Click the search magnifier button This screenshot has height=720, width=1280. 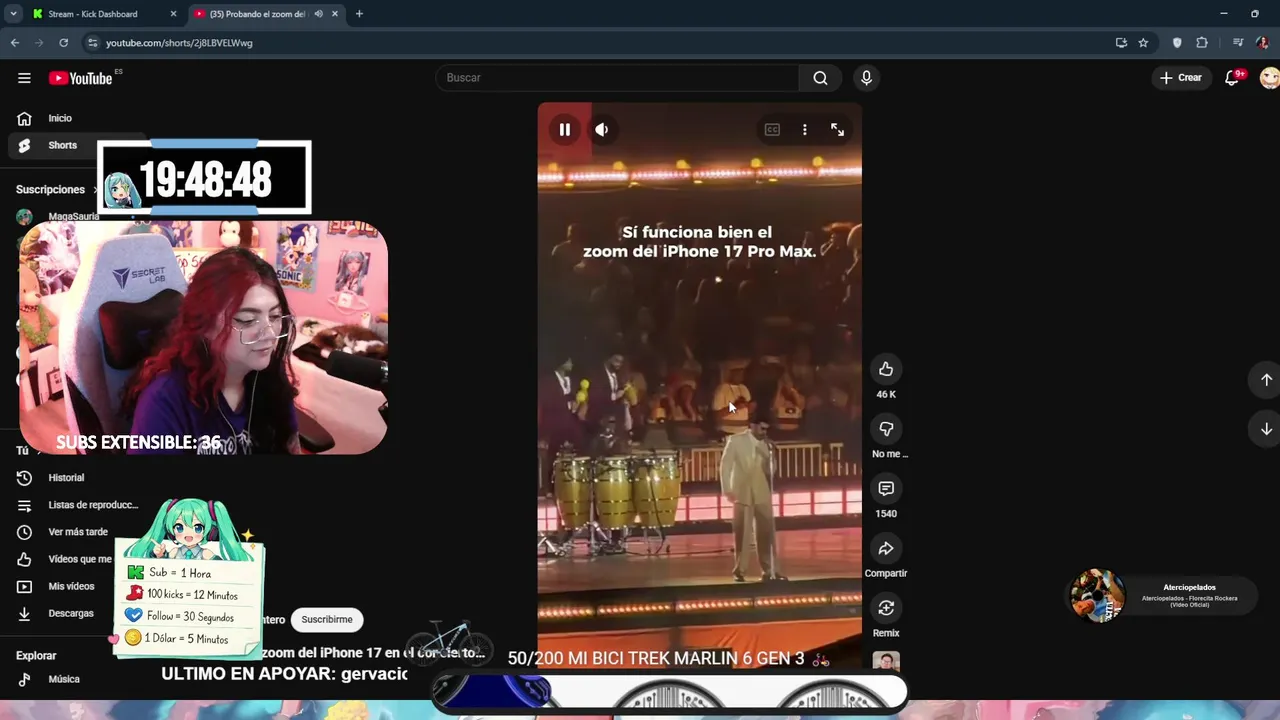(820, 78)
